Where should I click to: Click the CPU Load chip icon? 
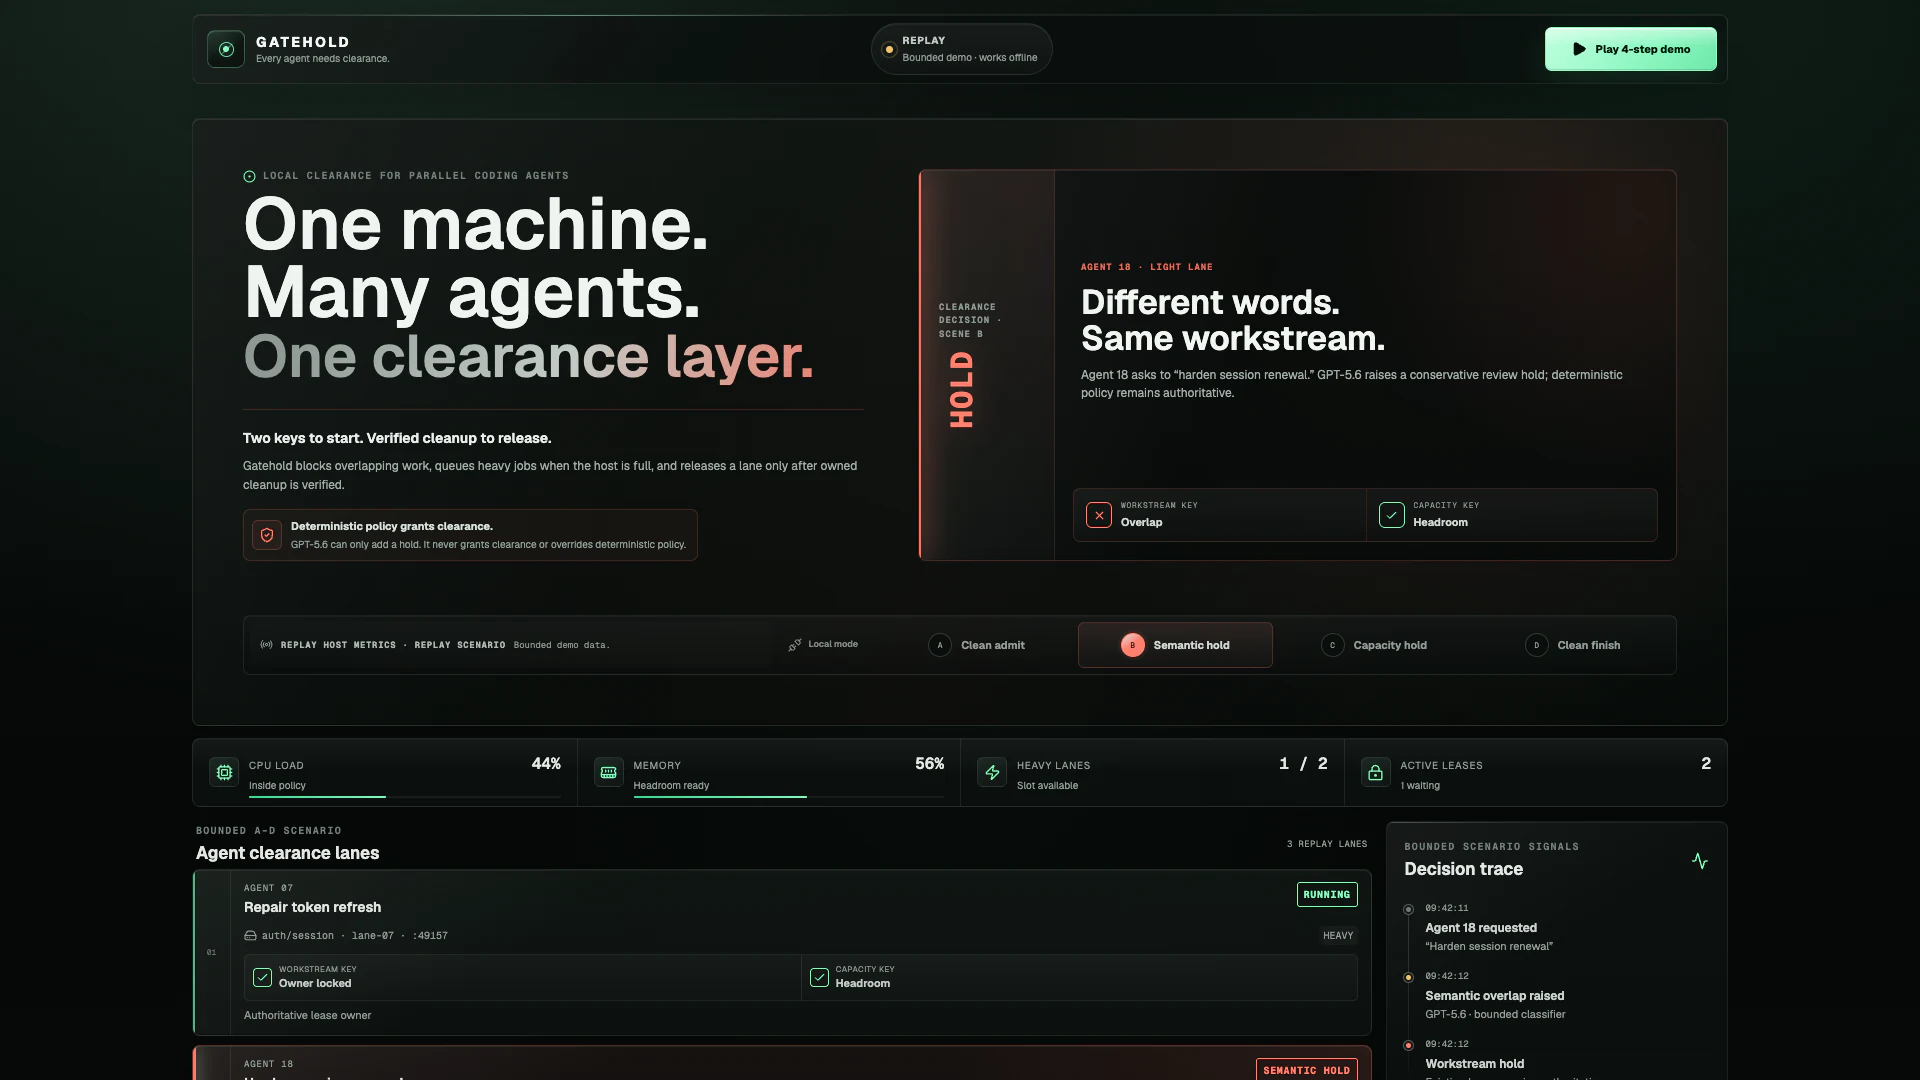click(x=225, y=773)
